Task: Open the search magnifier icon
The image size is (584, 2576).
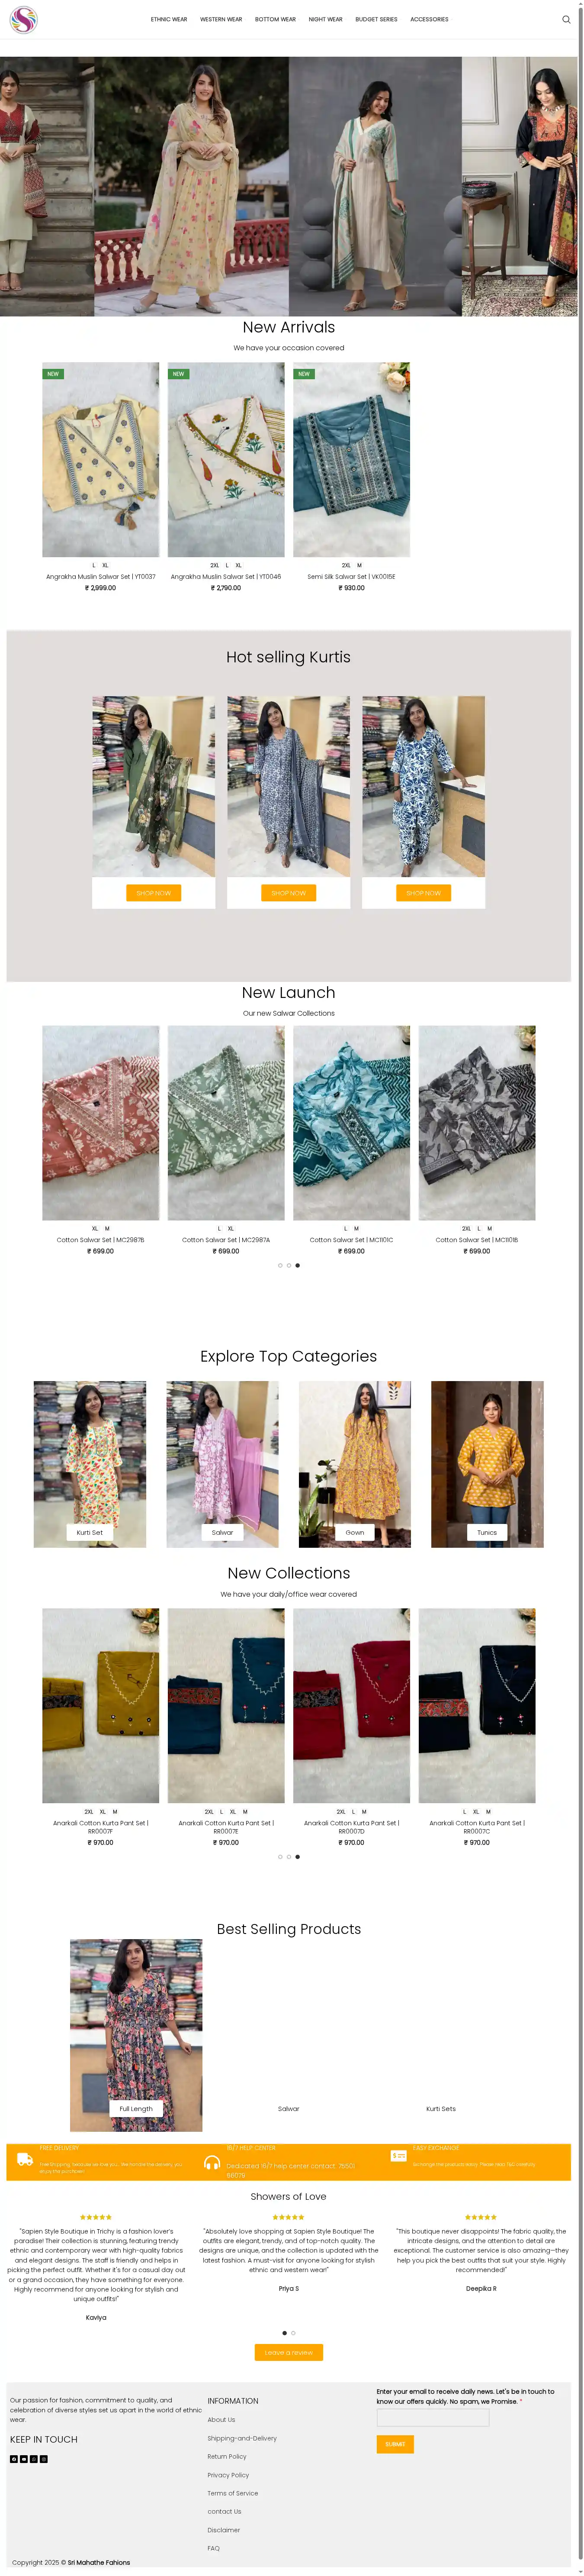Action: point(566,19)
